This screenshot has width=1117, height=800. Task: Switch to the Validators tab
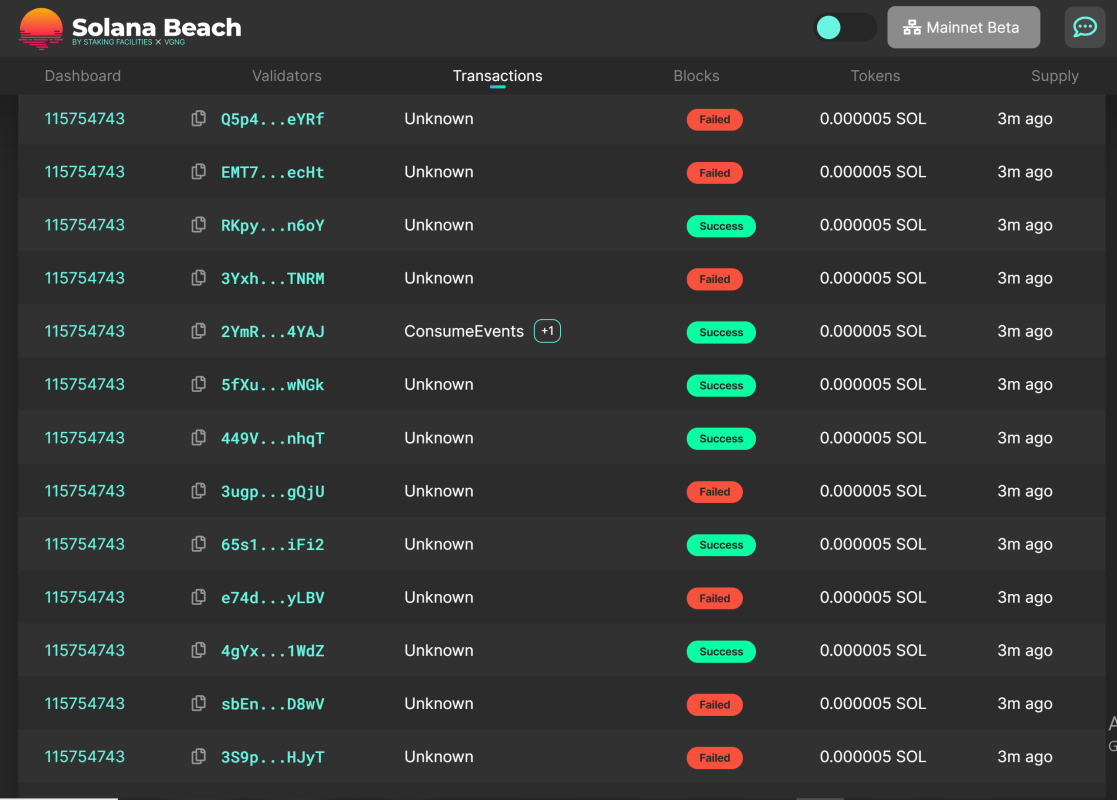[x=287, y=76]
